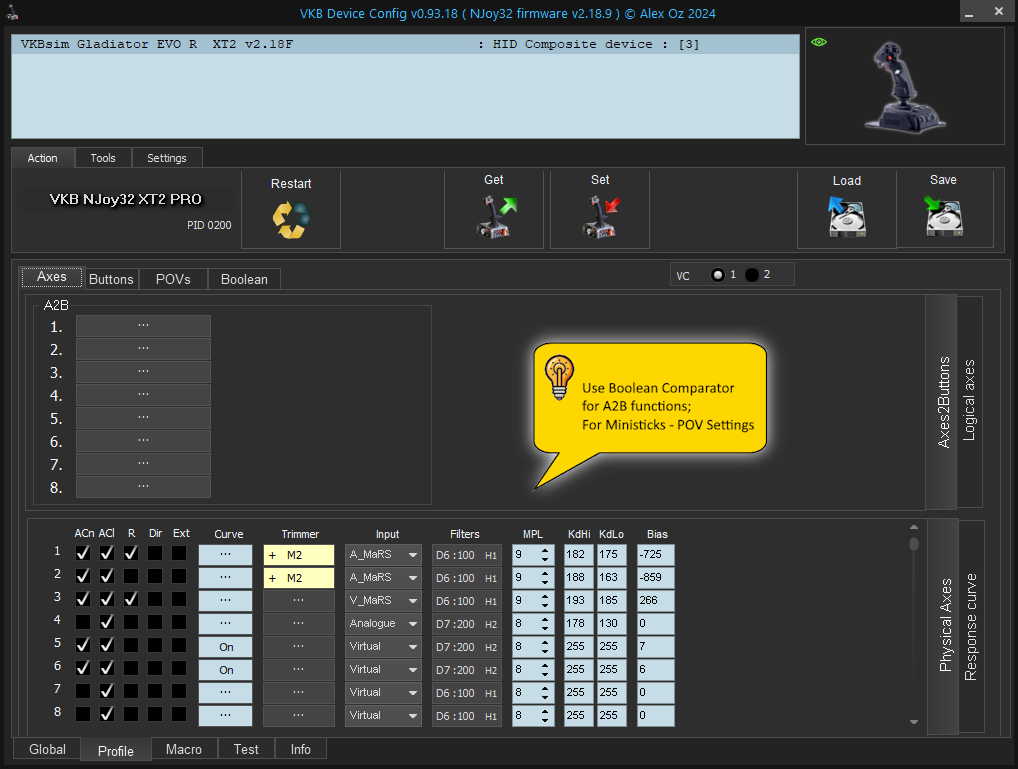This screenshot has height=769, width=1018.
Task: Click the VKB NJoy32 XT2 PRO label
Action: pyautogui.click(x=126, y=199)
